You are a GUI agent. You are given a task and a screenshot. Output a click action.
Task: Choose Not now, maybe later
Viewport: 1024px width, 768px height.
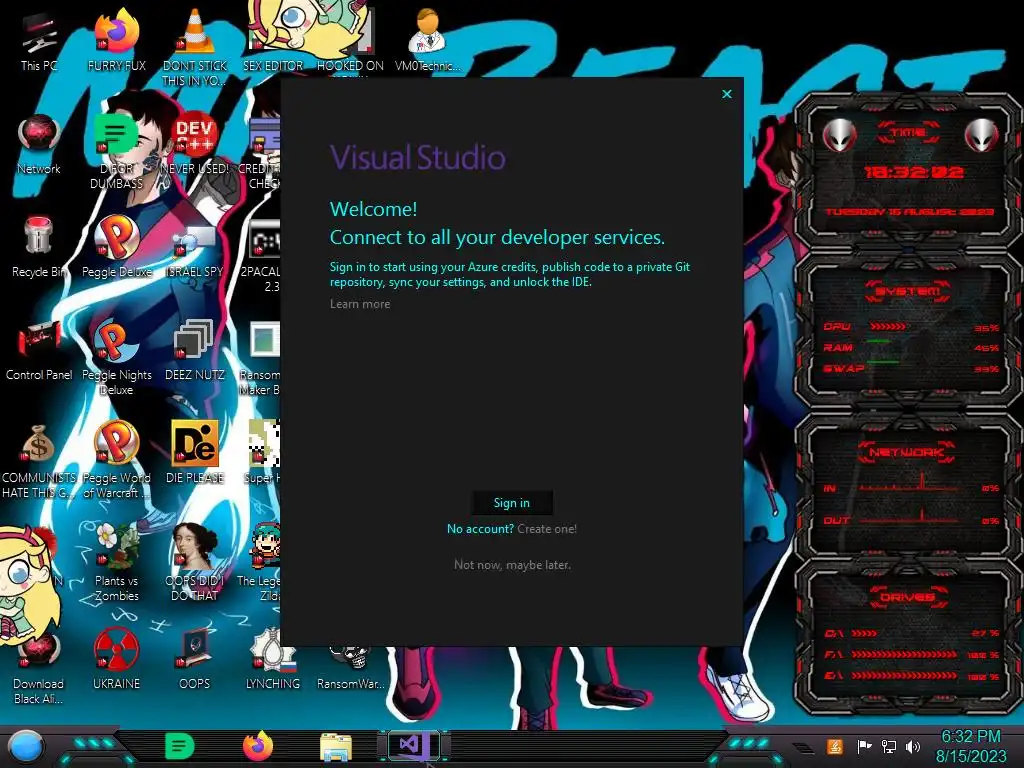(x=512, y=565)
